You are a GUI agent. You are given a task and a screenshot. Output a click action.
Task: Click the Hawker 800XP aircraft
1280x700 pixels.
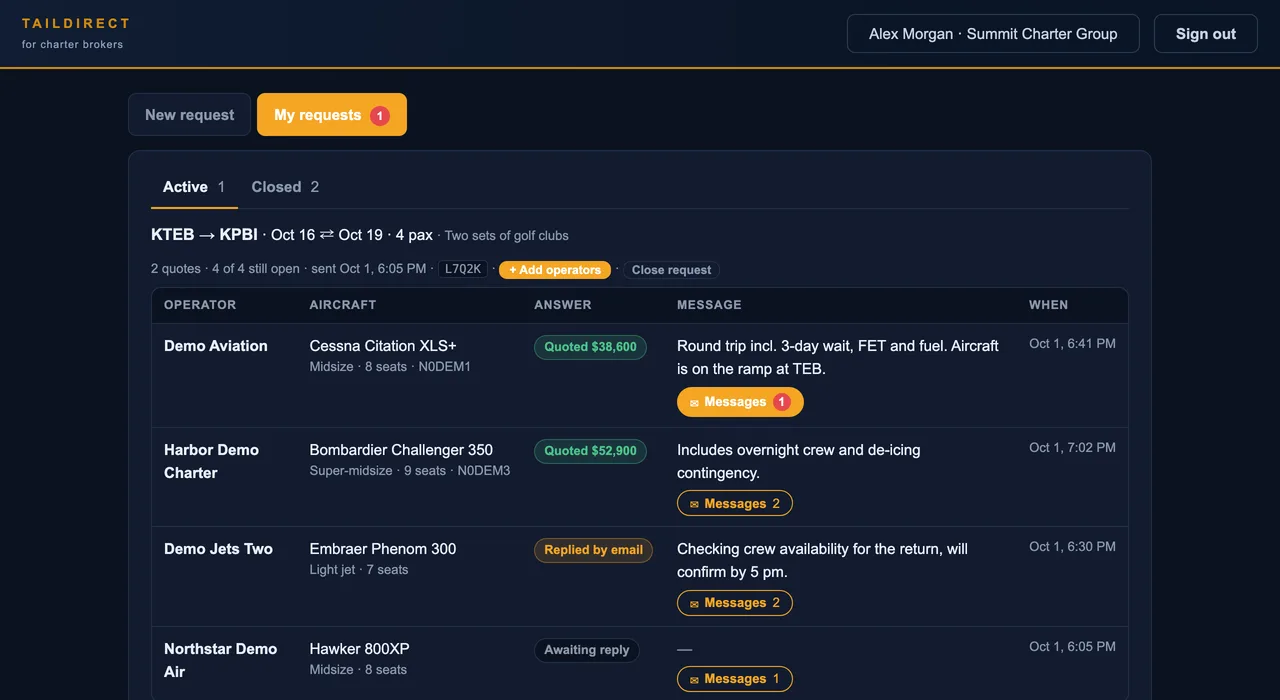click(360, 649)
